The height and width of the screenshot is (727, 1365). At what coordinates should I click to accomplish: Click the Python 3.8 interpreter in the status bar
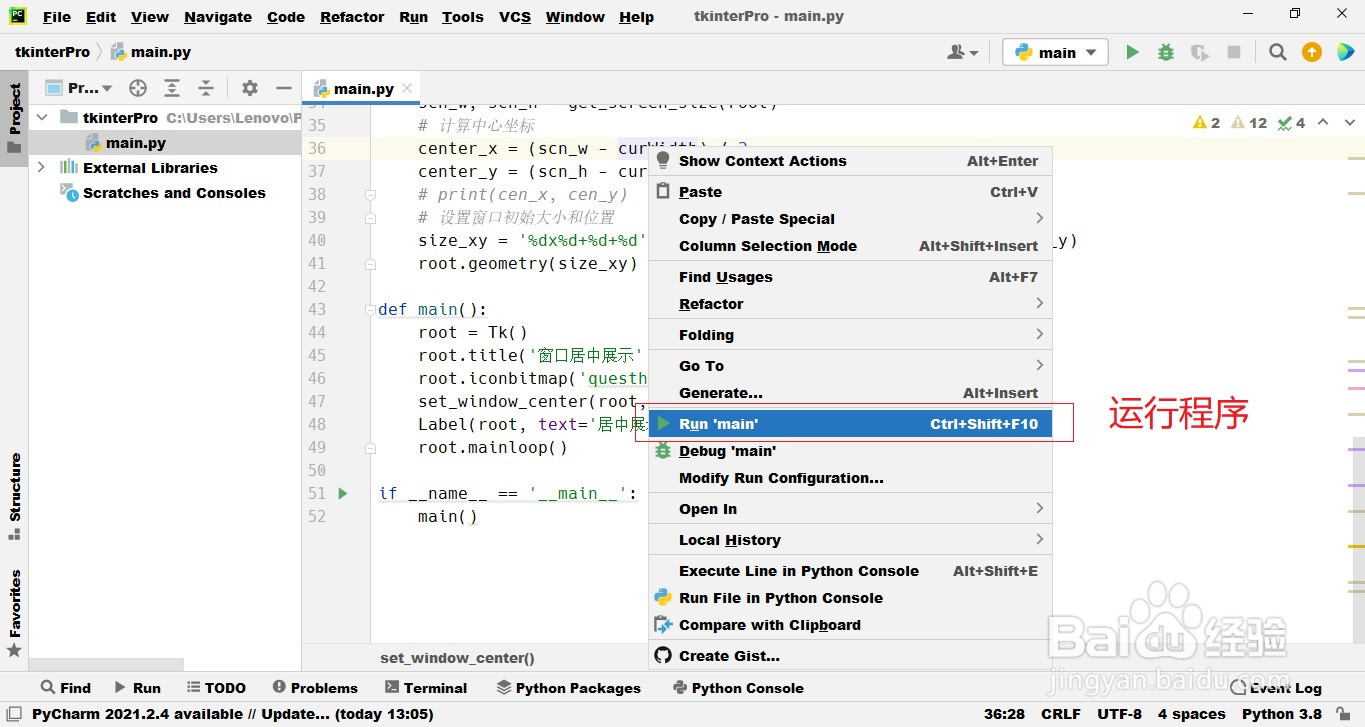coord(1281,714)
